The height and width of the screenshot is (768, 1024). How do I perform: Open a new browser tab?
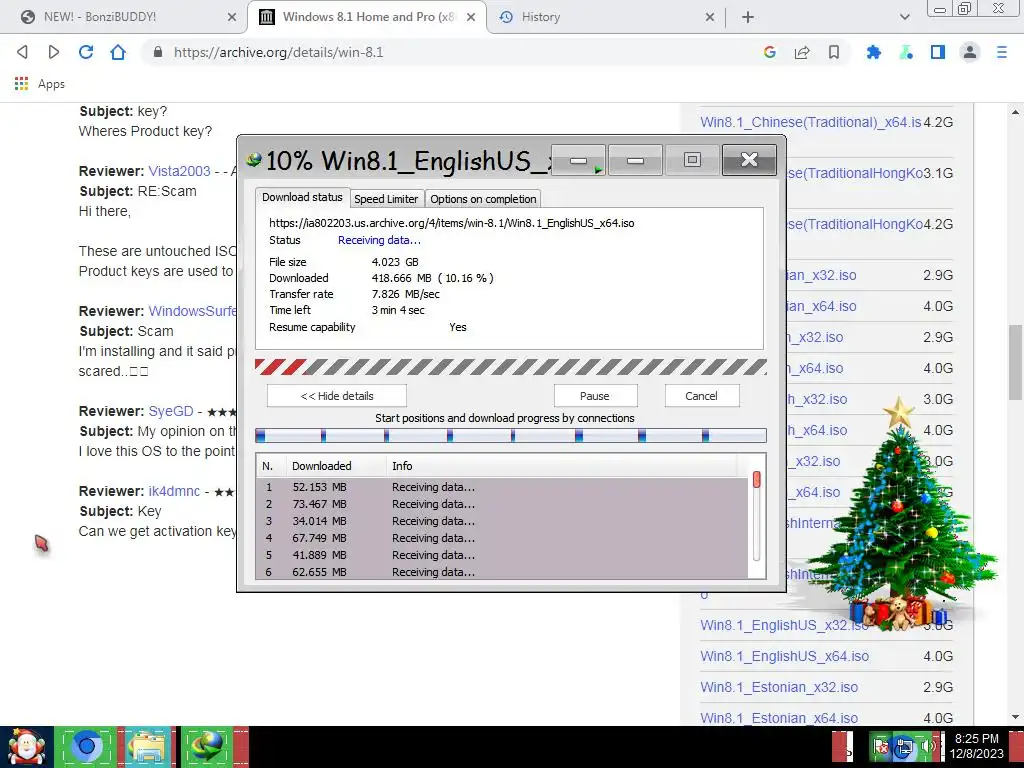pyautogui.click(x=748, y=17)
